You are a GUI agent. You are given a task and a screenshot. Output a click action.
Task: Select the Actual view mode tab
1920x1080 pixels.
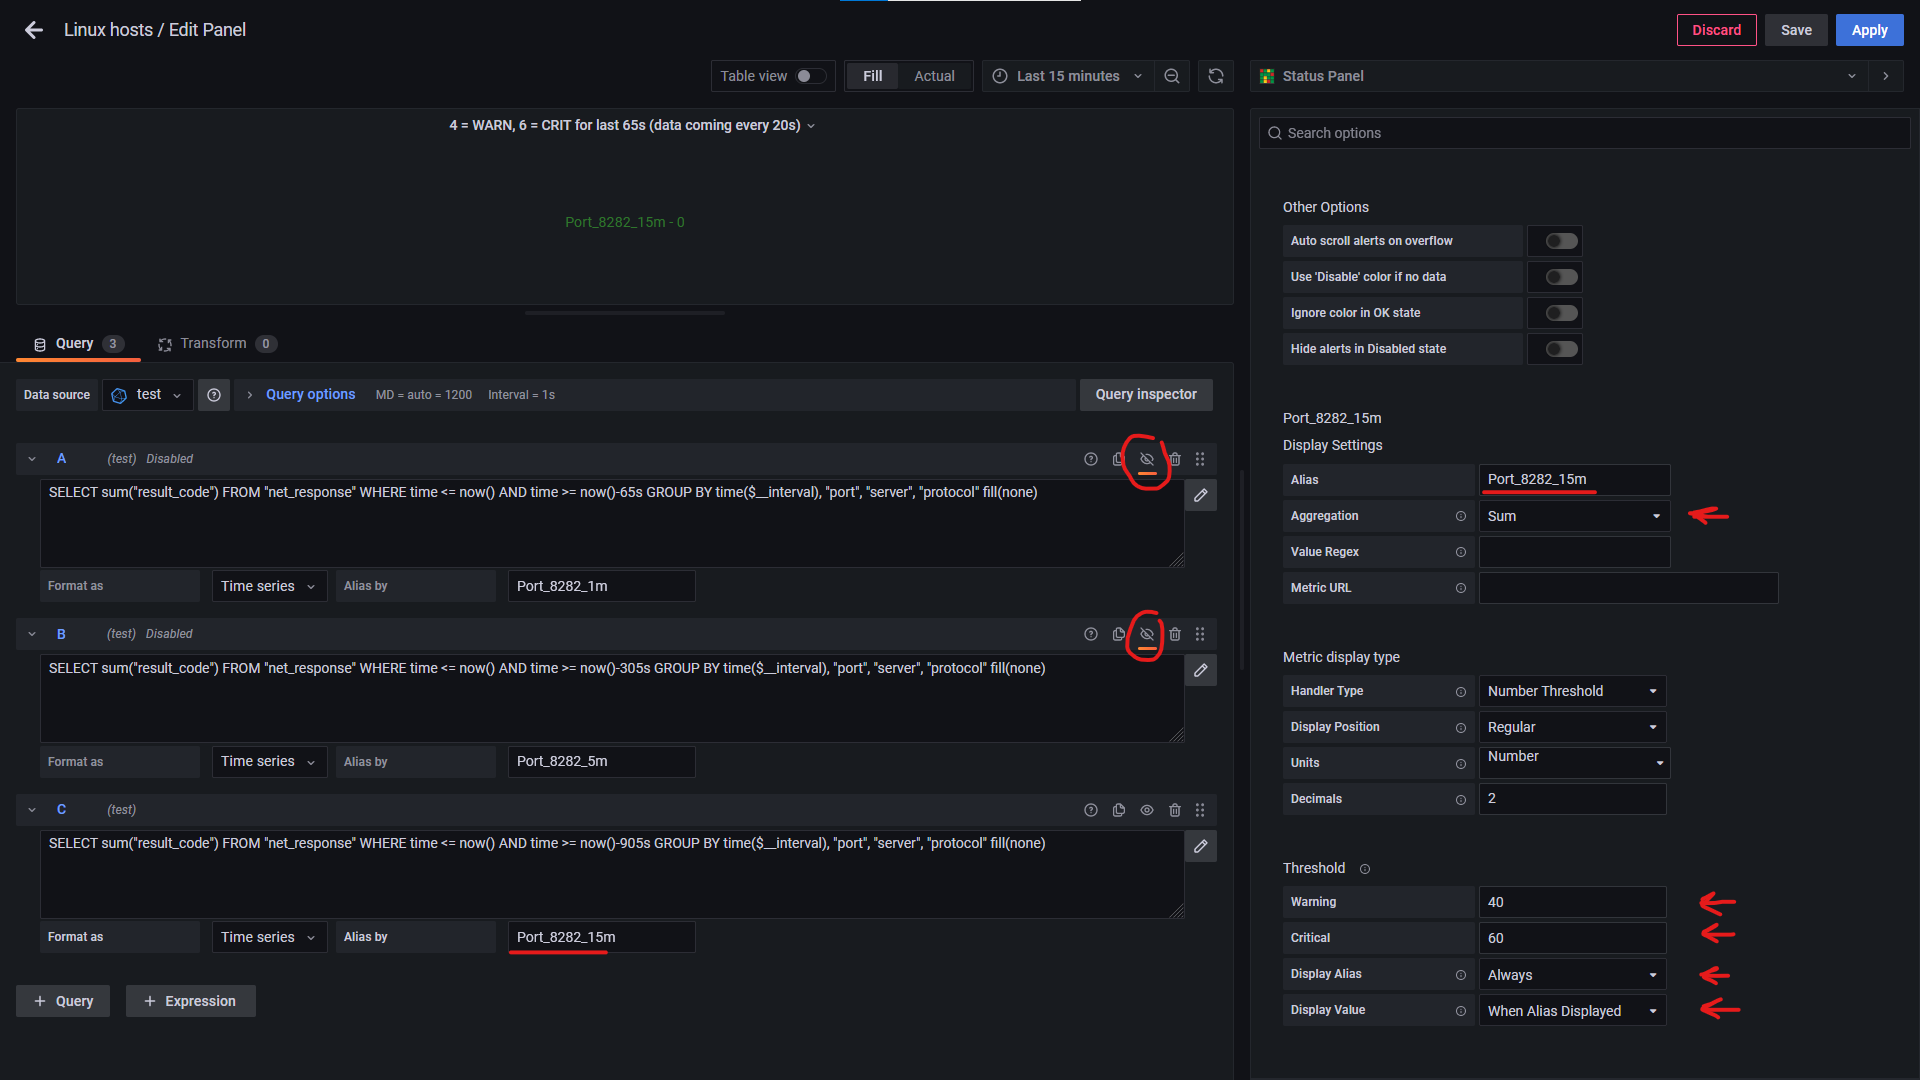coord(933,76)
